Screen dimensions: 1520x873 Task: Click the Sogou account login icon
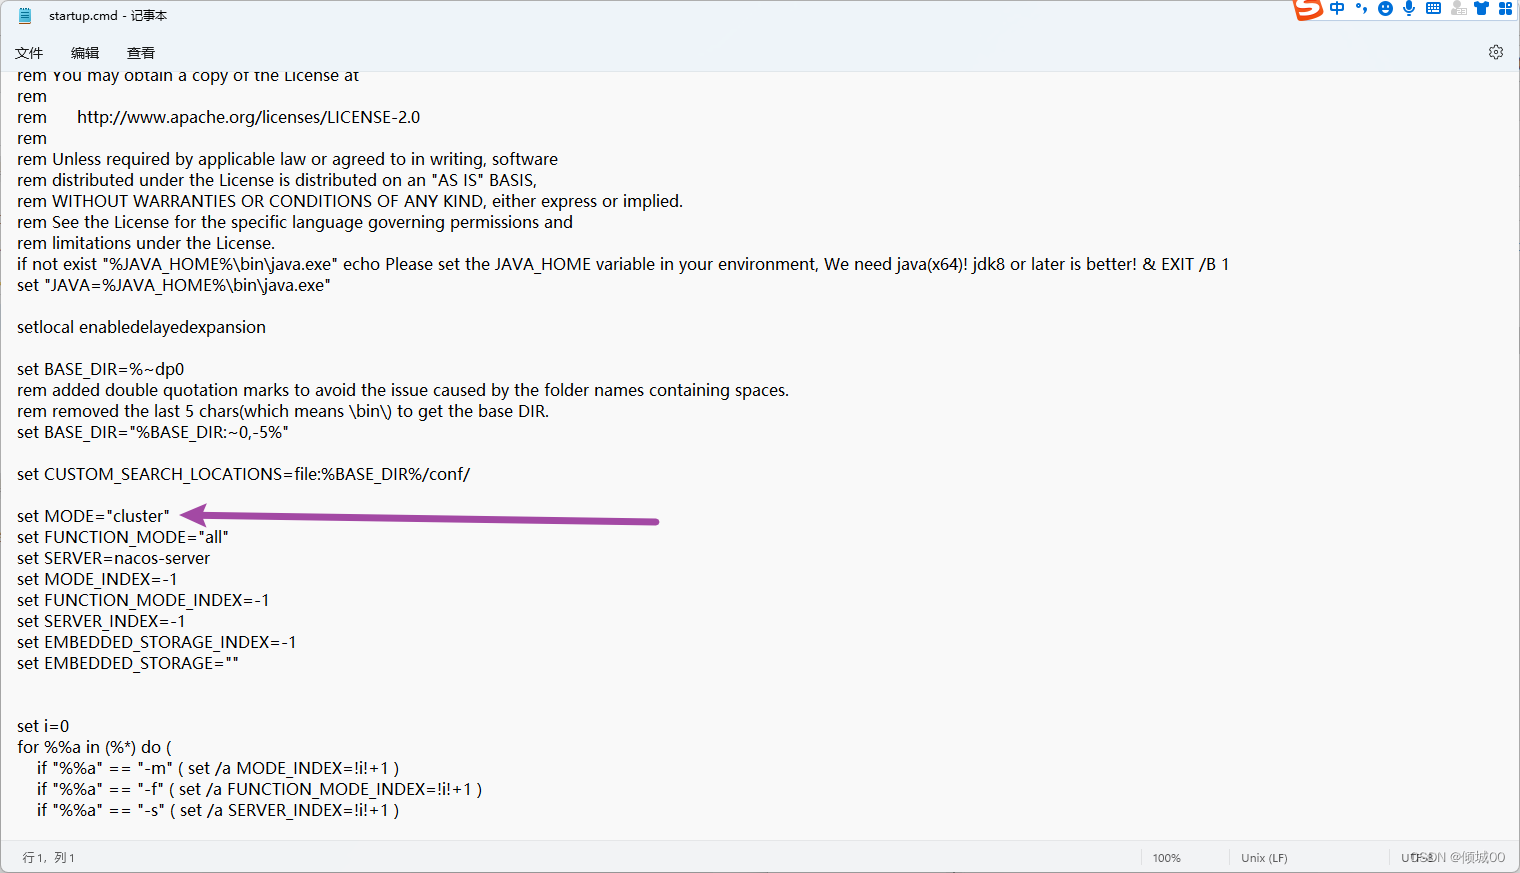[x=1458, y=8]
